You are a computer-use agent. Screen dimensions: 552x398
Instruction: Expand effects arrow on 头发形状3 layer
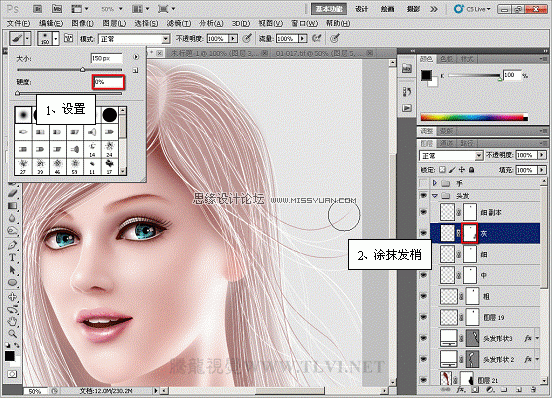pos(537,339)
